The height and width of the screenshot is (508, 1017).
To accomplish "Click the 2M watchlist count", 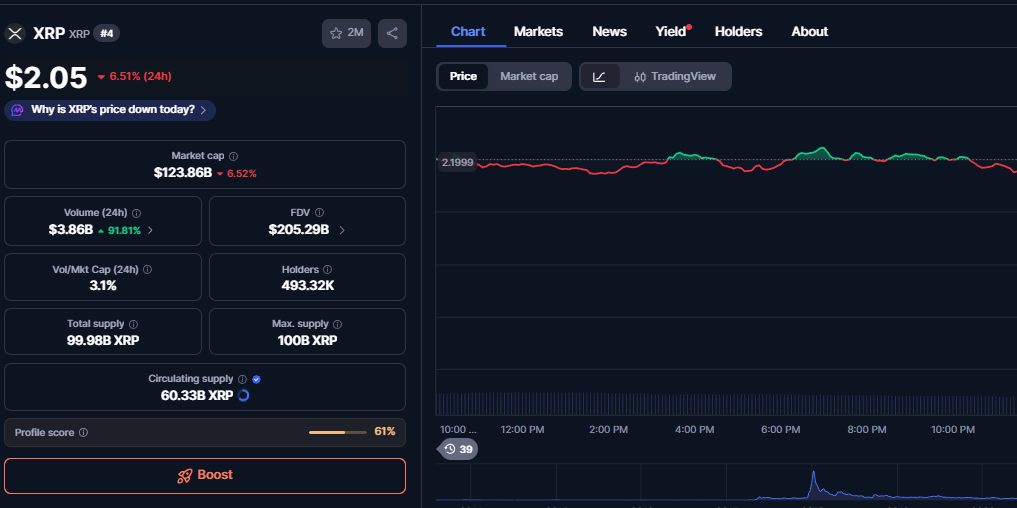I will [x=355, y=33].
